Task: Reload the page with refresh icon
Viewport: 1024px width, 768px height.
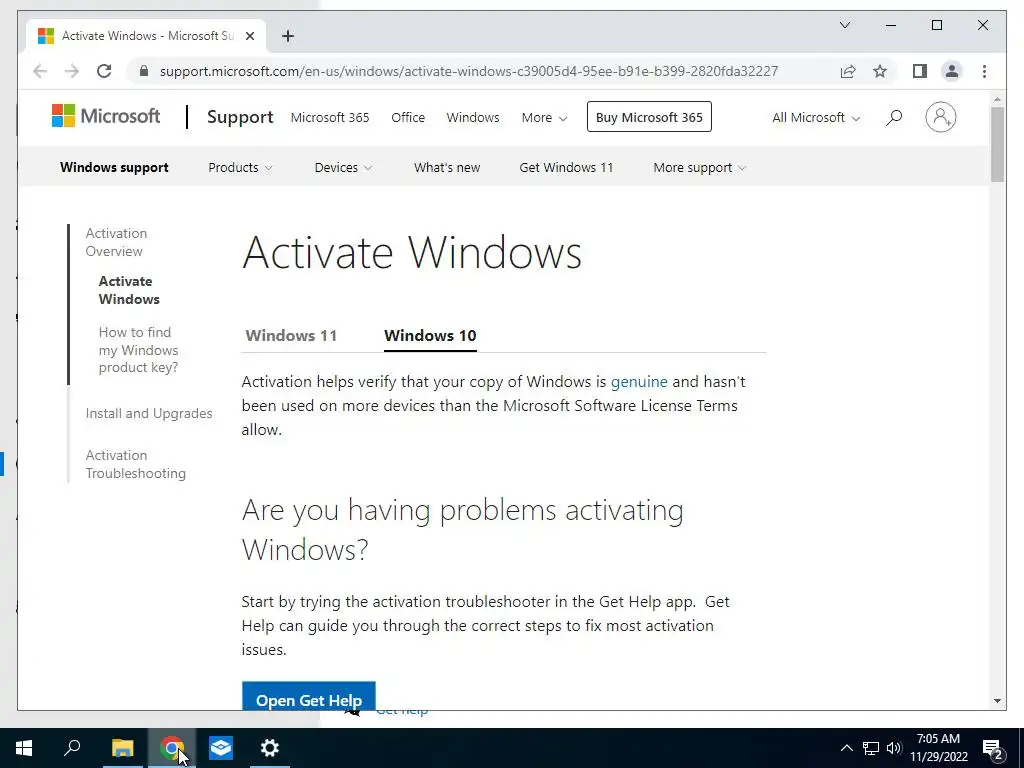Action: point(104,71)
